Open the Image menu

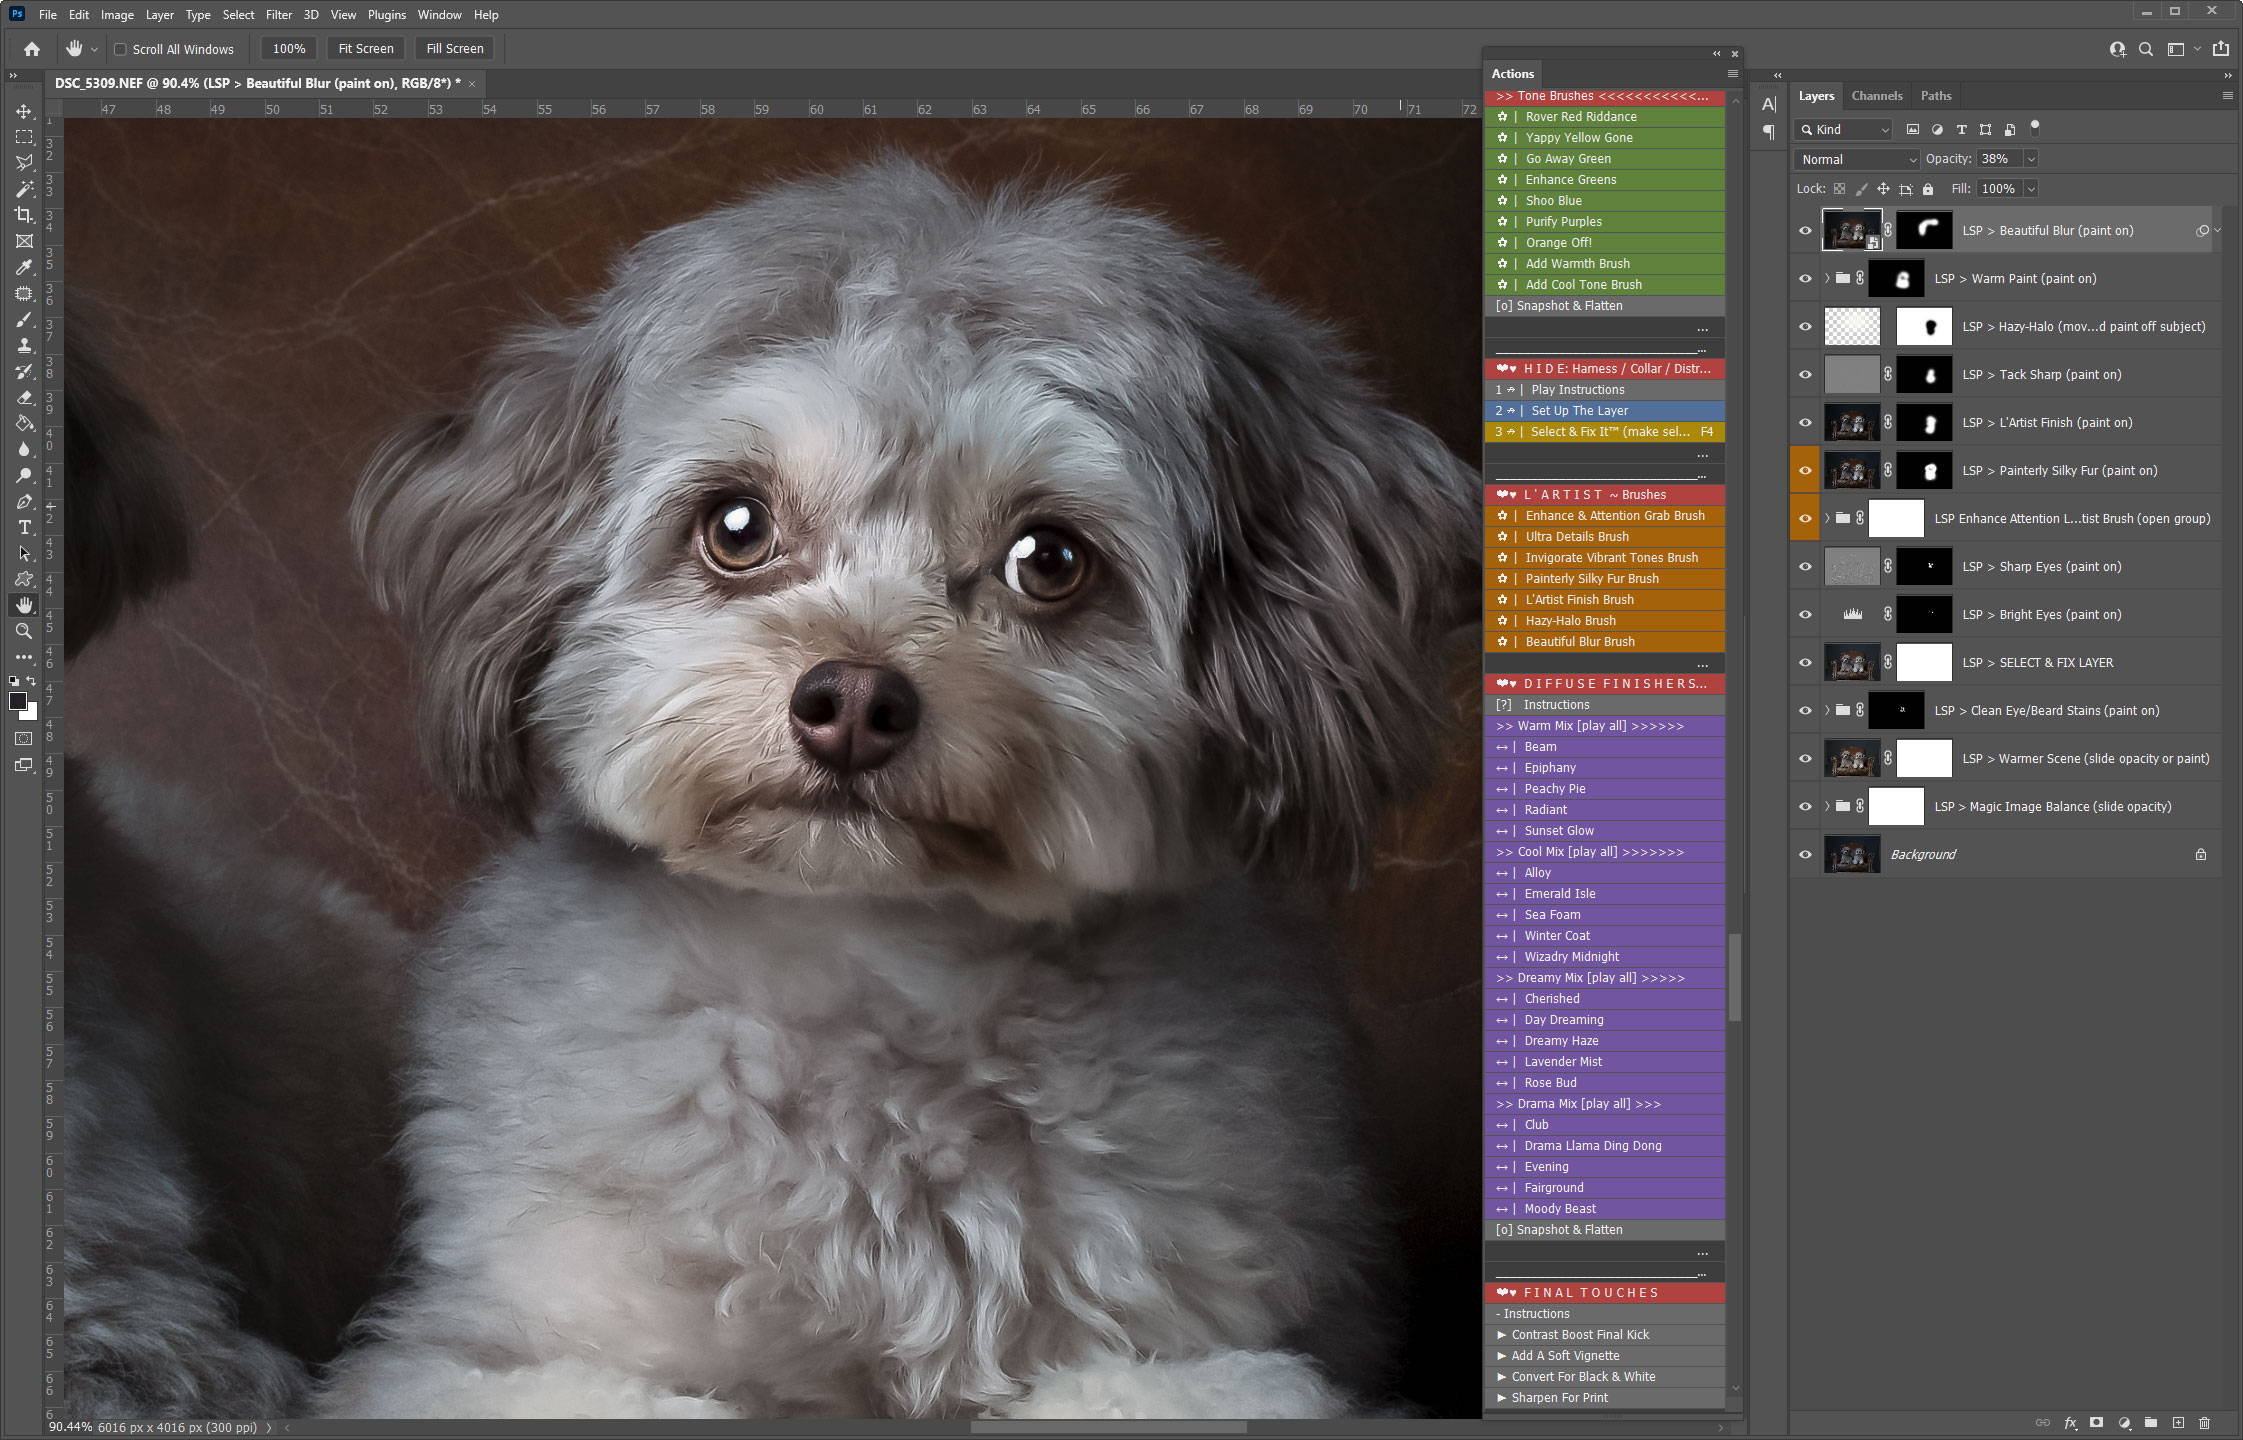[117, 15]
